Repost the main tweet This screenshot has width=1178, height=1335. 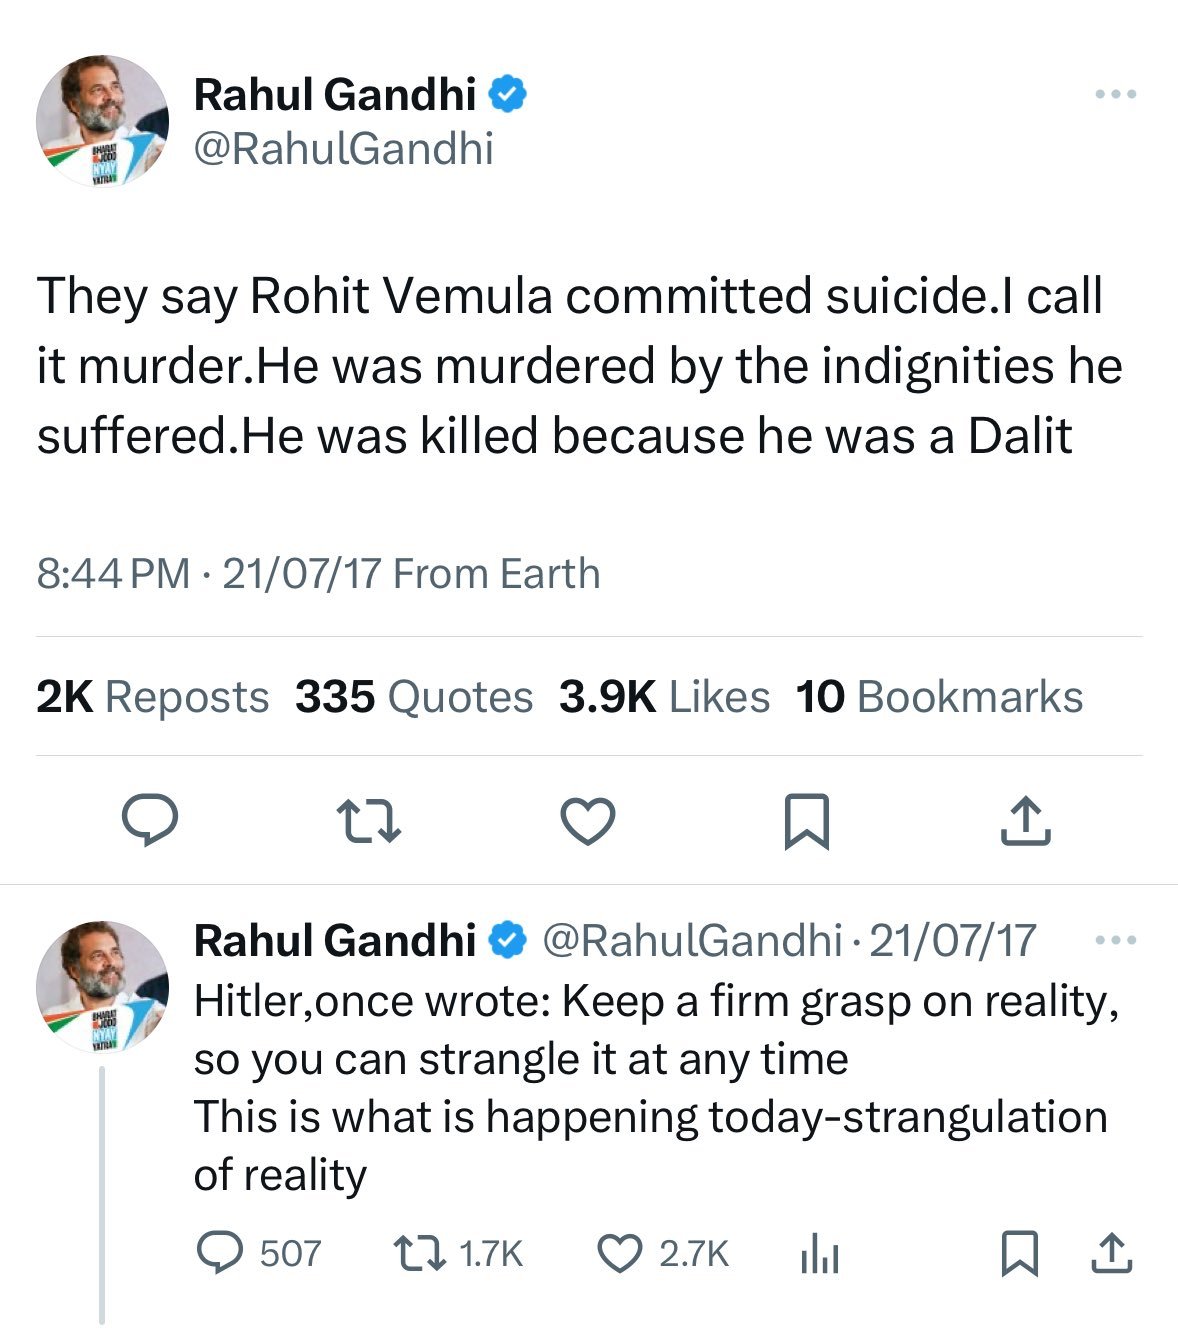tap(368, 821)
